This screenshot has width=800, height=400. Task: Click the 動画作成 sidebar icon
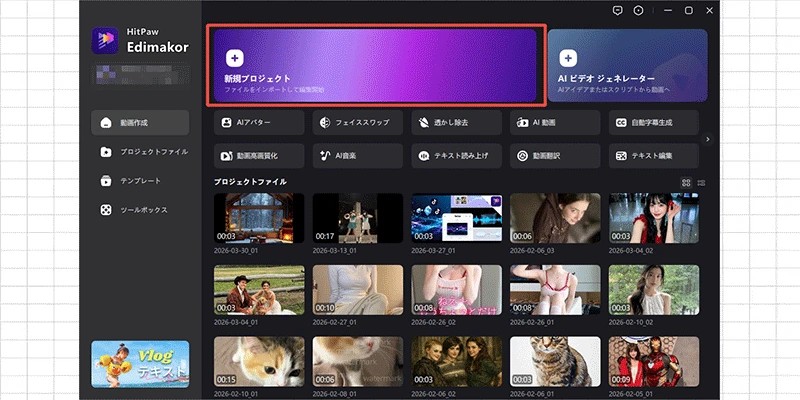(x=106, y=123)
